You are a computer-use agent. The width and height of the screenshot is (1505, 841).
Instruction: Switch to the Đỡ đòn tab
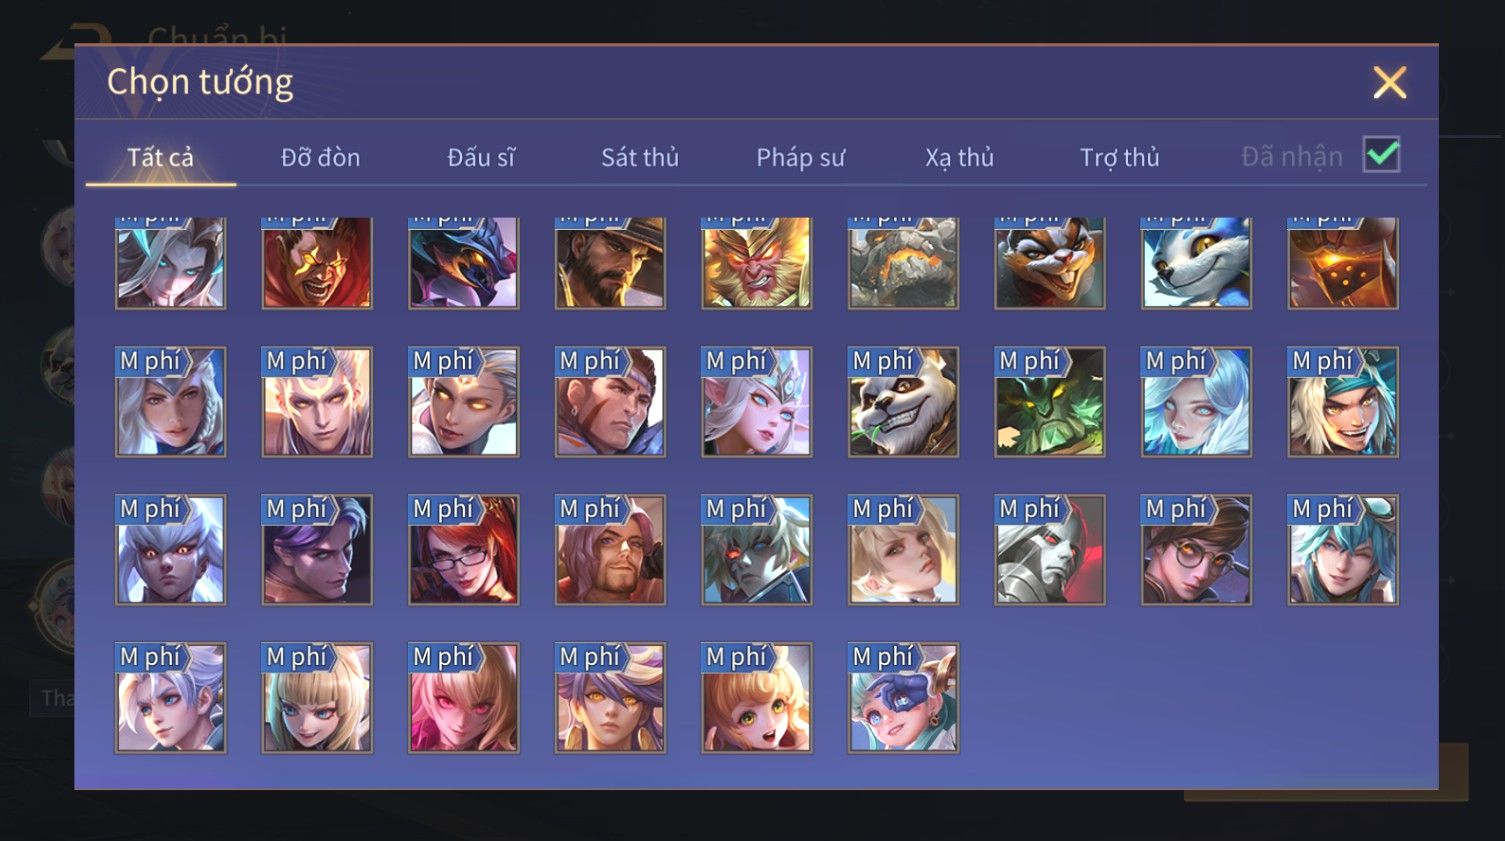pos(320,157)
